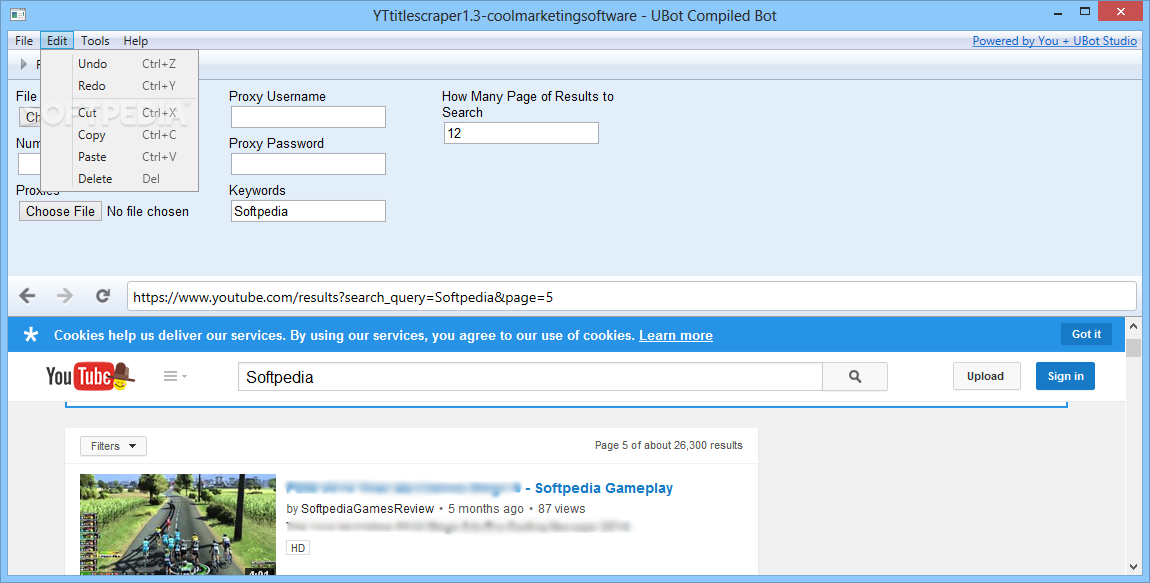This screenshot has height=583, width=1150.
Task: Open the File menu
Action: point(23,41)
